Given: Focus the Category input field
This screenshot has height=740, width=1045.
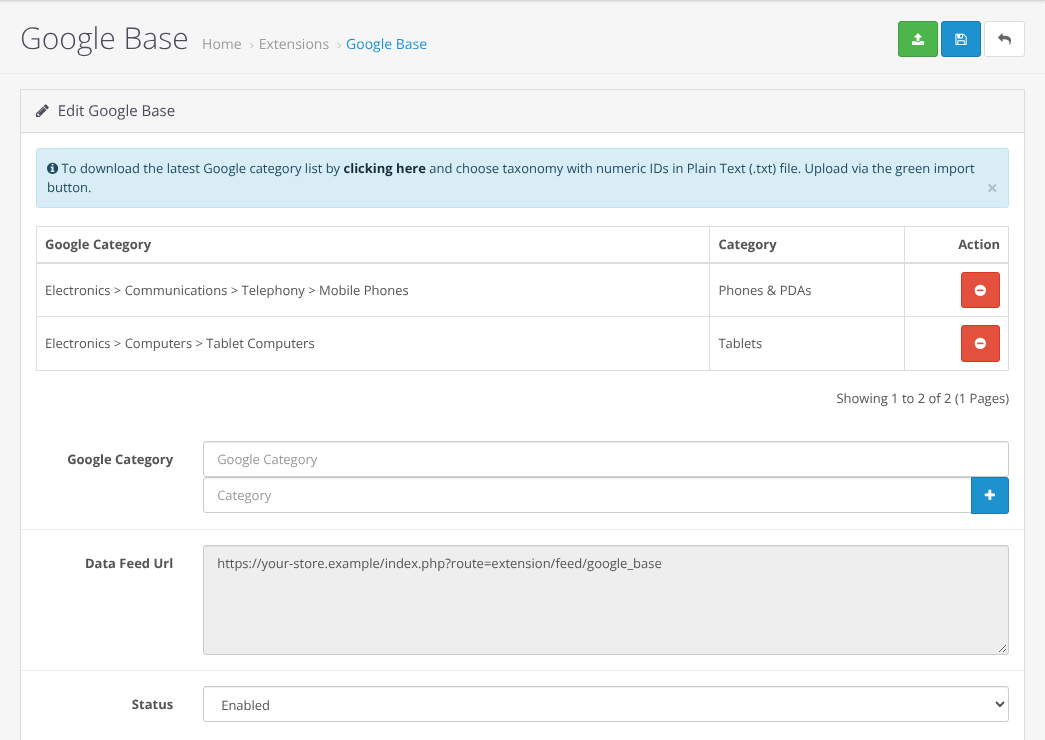Looking at the screenshot, I should pos(586,495).
